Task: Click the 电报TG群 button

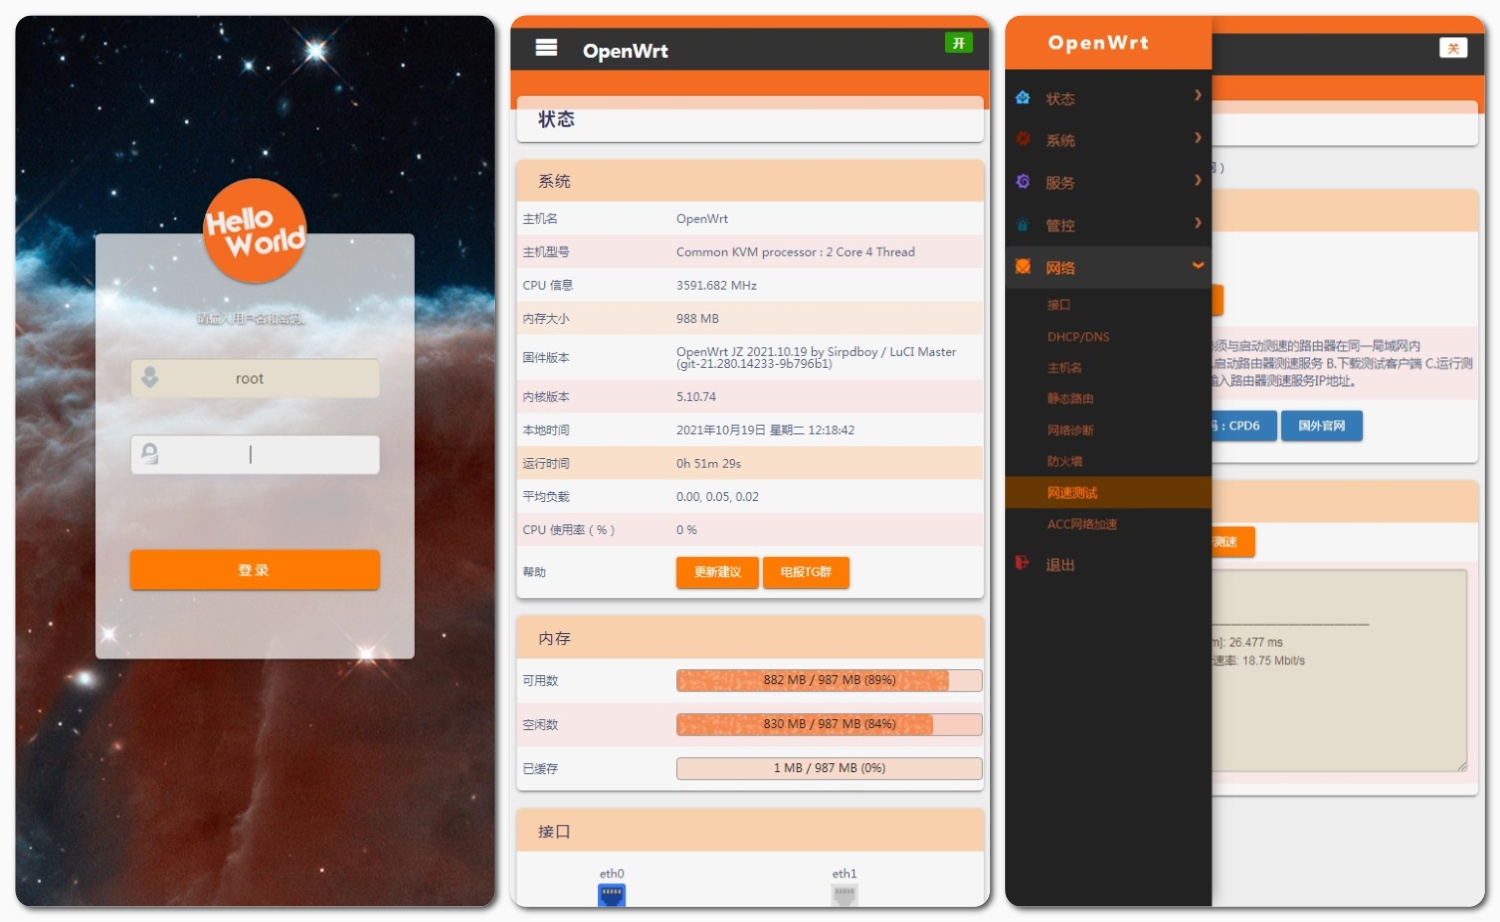Action: (x=806, y=572)
